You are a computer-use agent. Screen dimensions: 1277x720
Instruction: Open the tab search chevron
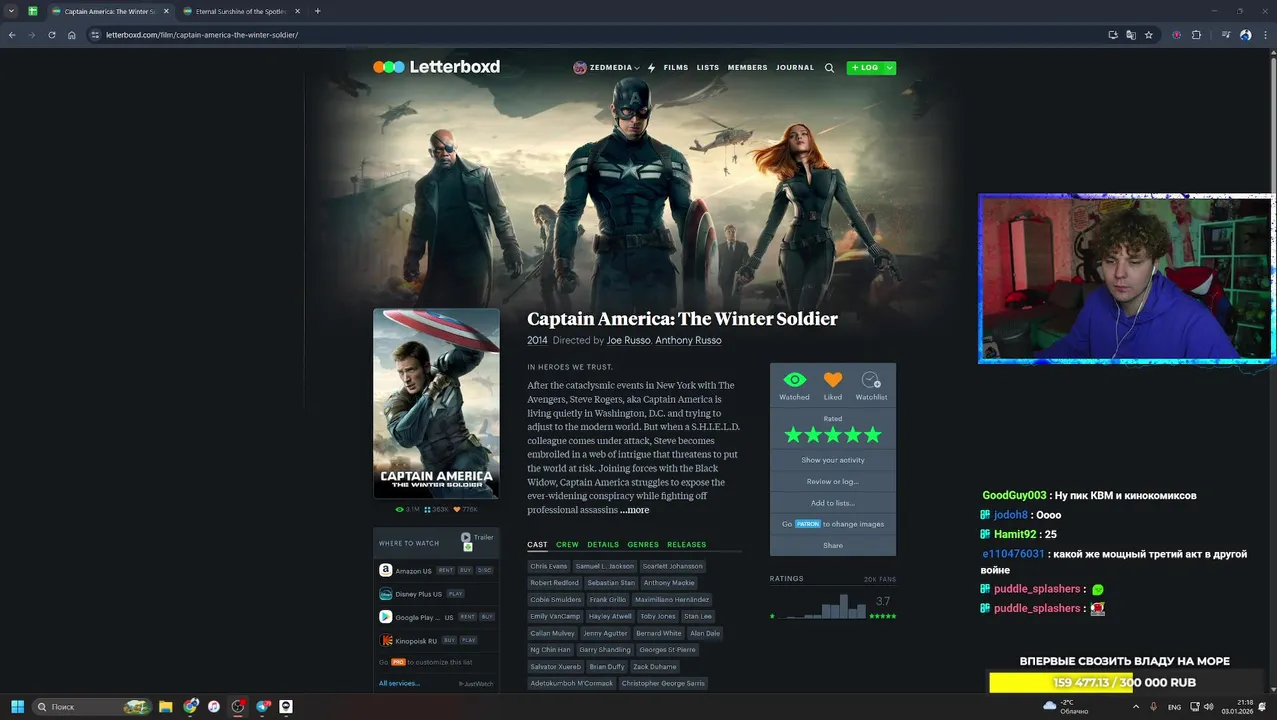pos(11,11)
